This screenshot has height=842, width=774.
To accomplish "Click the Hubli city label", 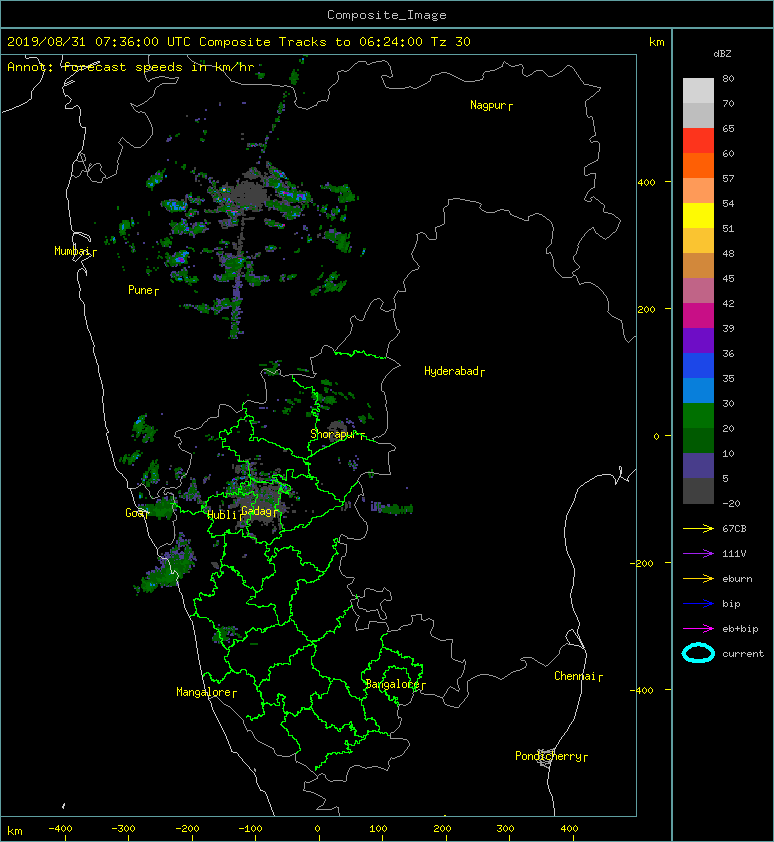I will pyautogui.click(x=222, y=515).
